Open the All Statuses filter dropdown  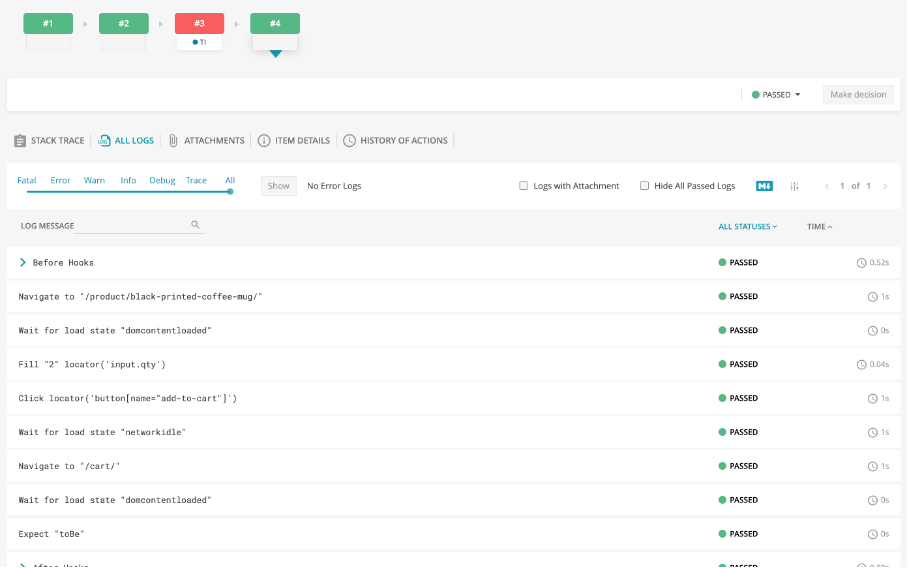tap(748, 226)
